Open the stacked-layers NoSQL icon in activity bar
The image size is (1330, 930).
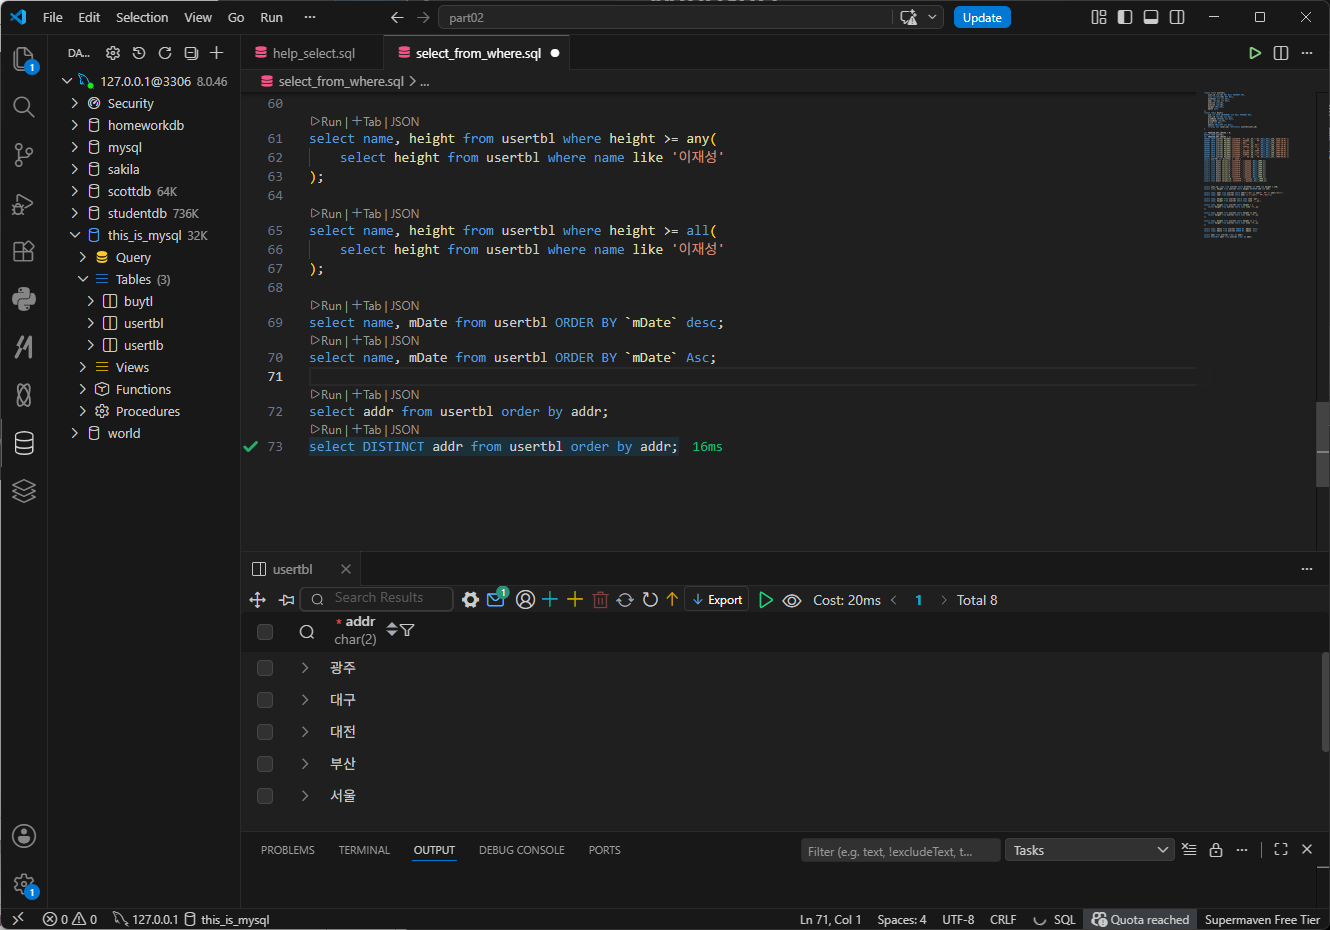point(24,491)
